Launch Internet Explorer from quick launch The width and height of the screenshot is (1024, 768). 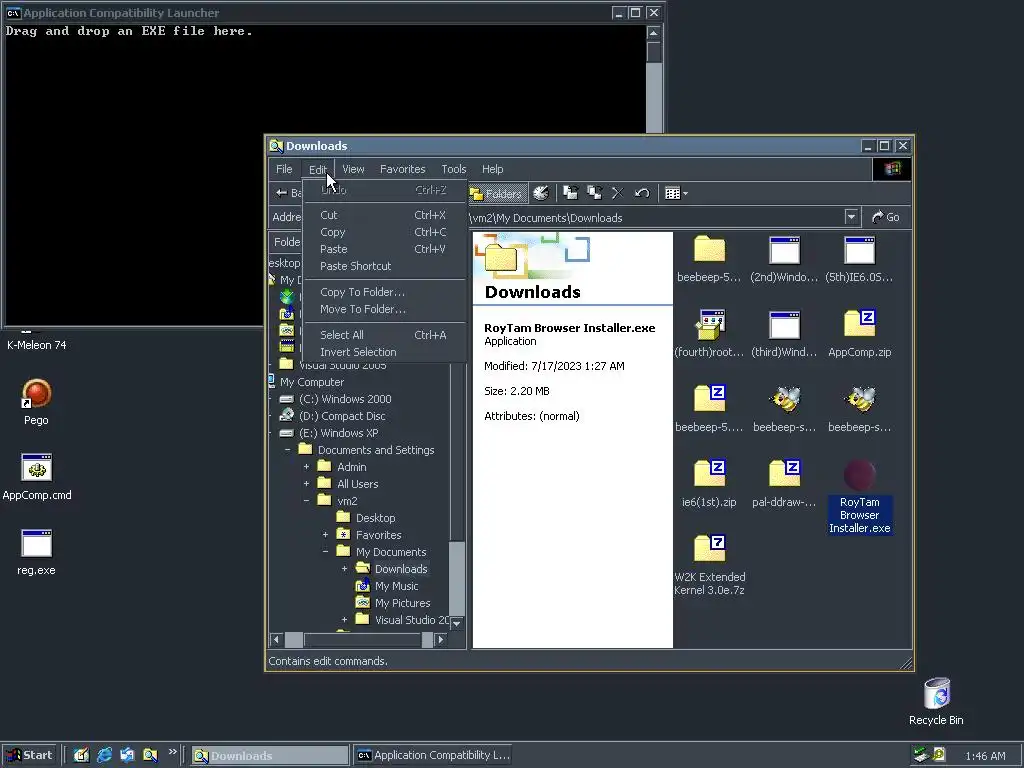click(104, 756)
